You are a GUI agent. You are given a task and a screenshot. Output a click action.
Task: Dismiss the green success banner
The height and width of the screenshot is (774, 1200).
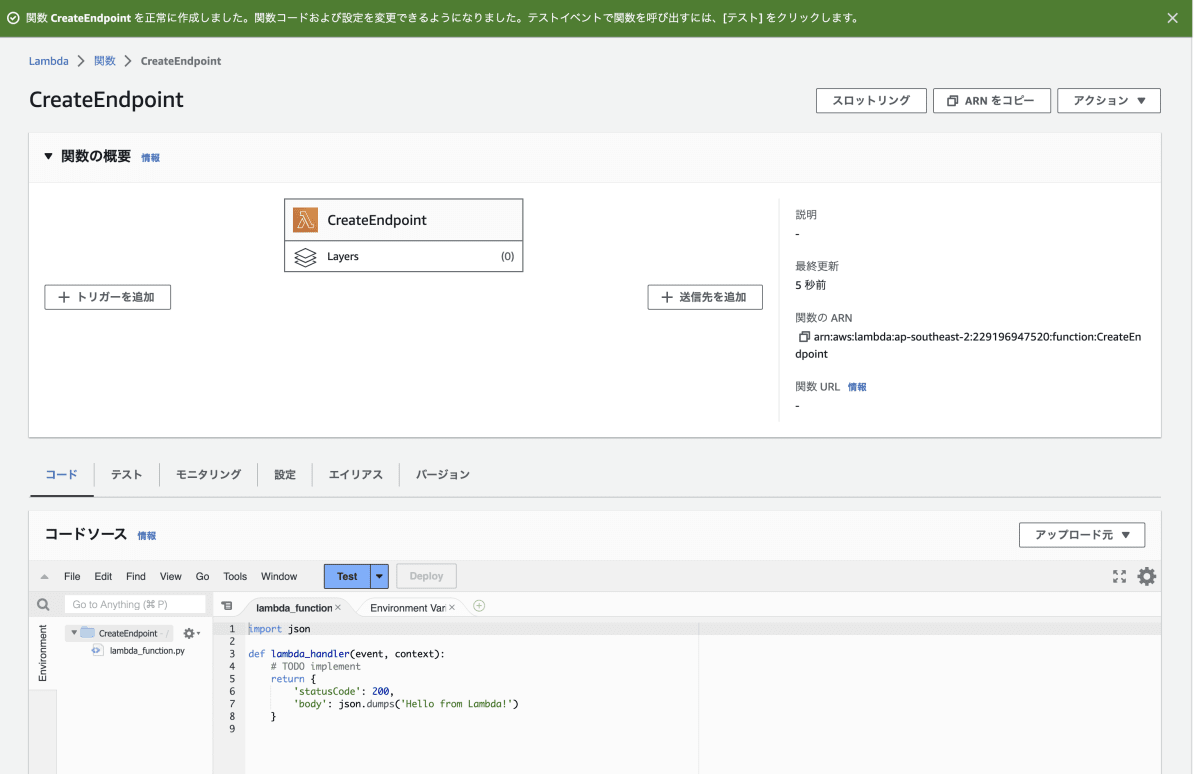tap(1173, 18)
